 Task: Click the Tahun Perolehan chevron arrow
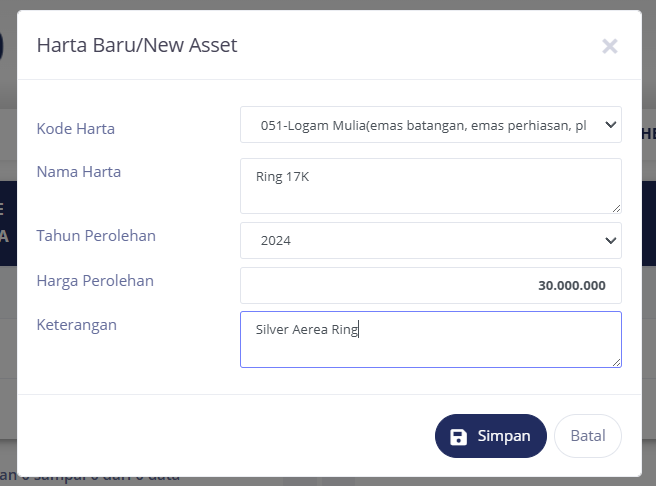point(611,241)
